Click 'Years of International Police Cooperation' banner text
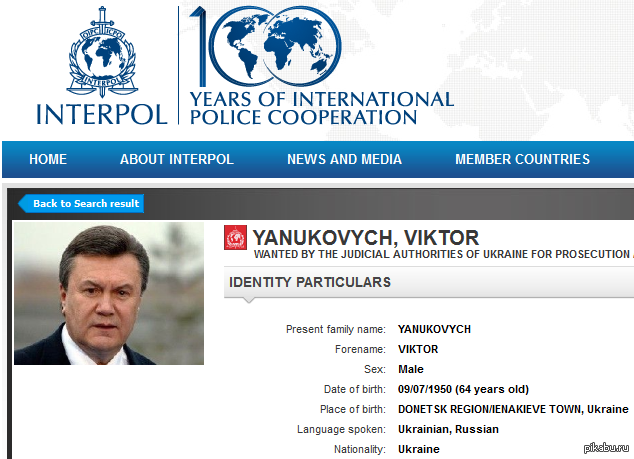Image resolution: width=634 pixels, height=459 pixels. [x=321, y=108]
